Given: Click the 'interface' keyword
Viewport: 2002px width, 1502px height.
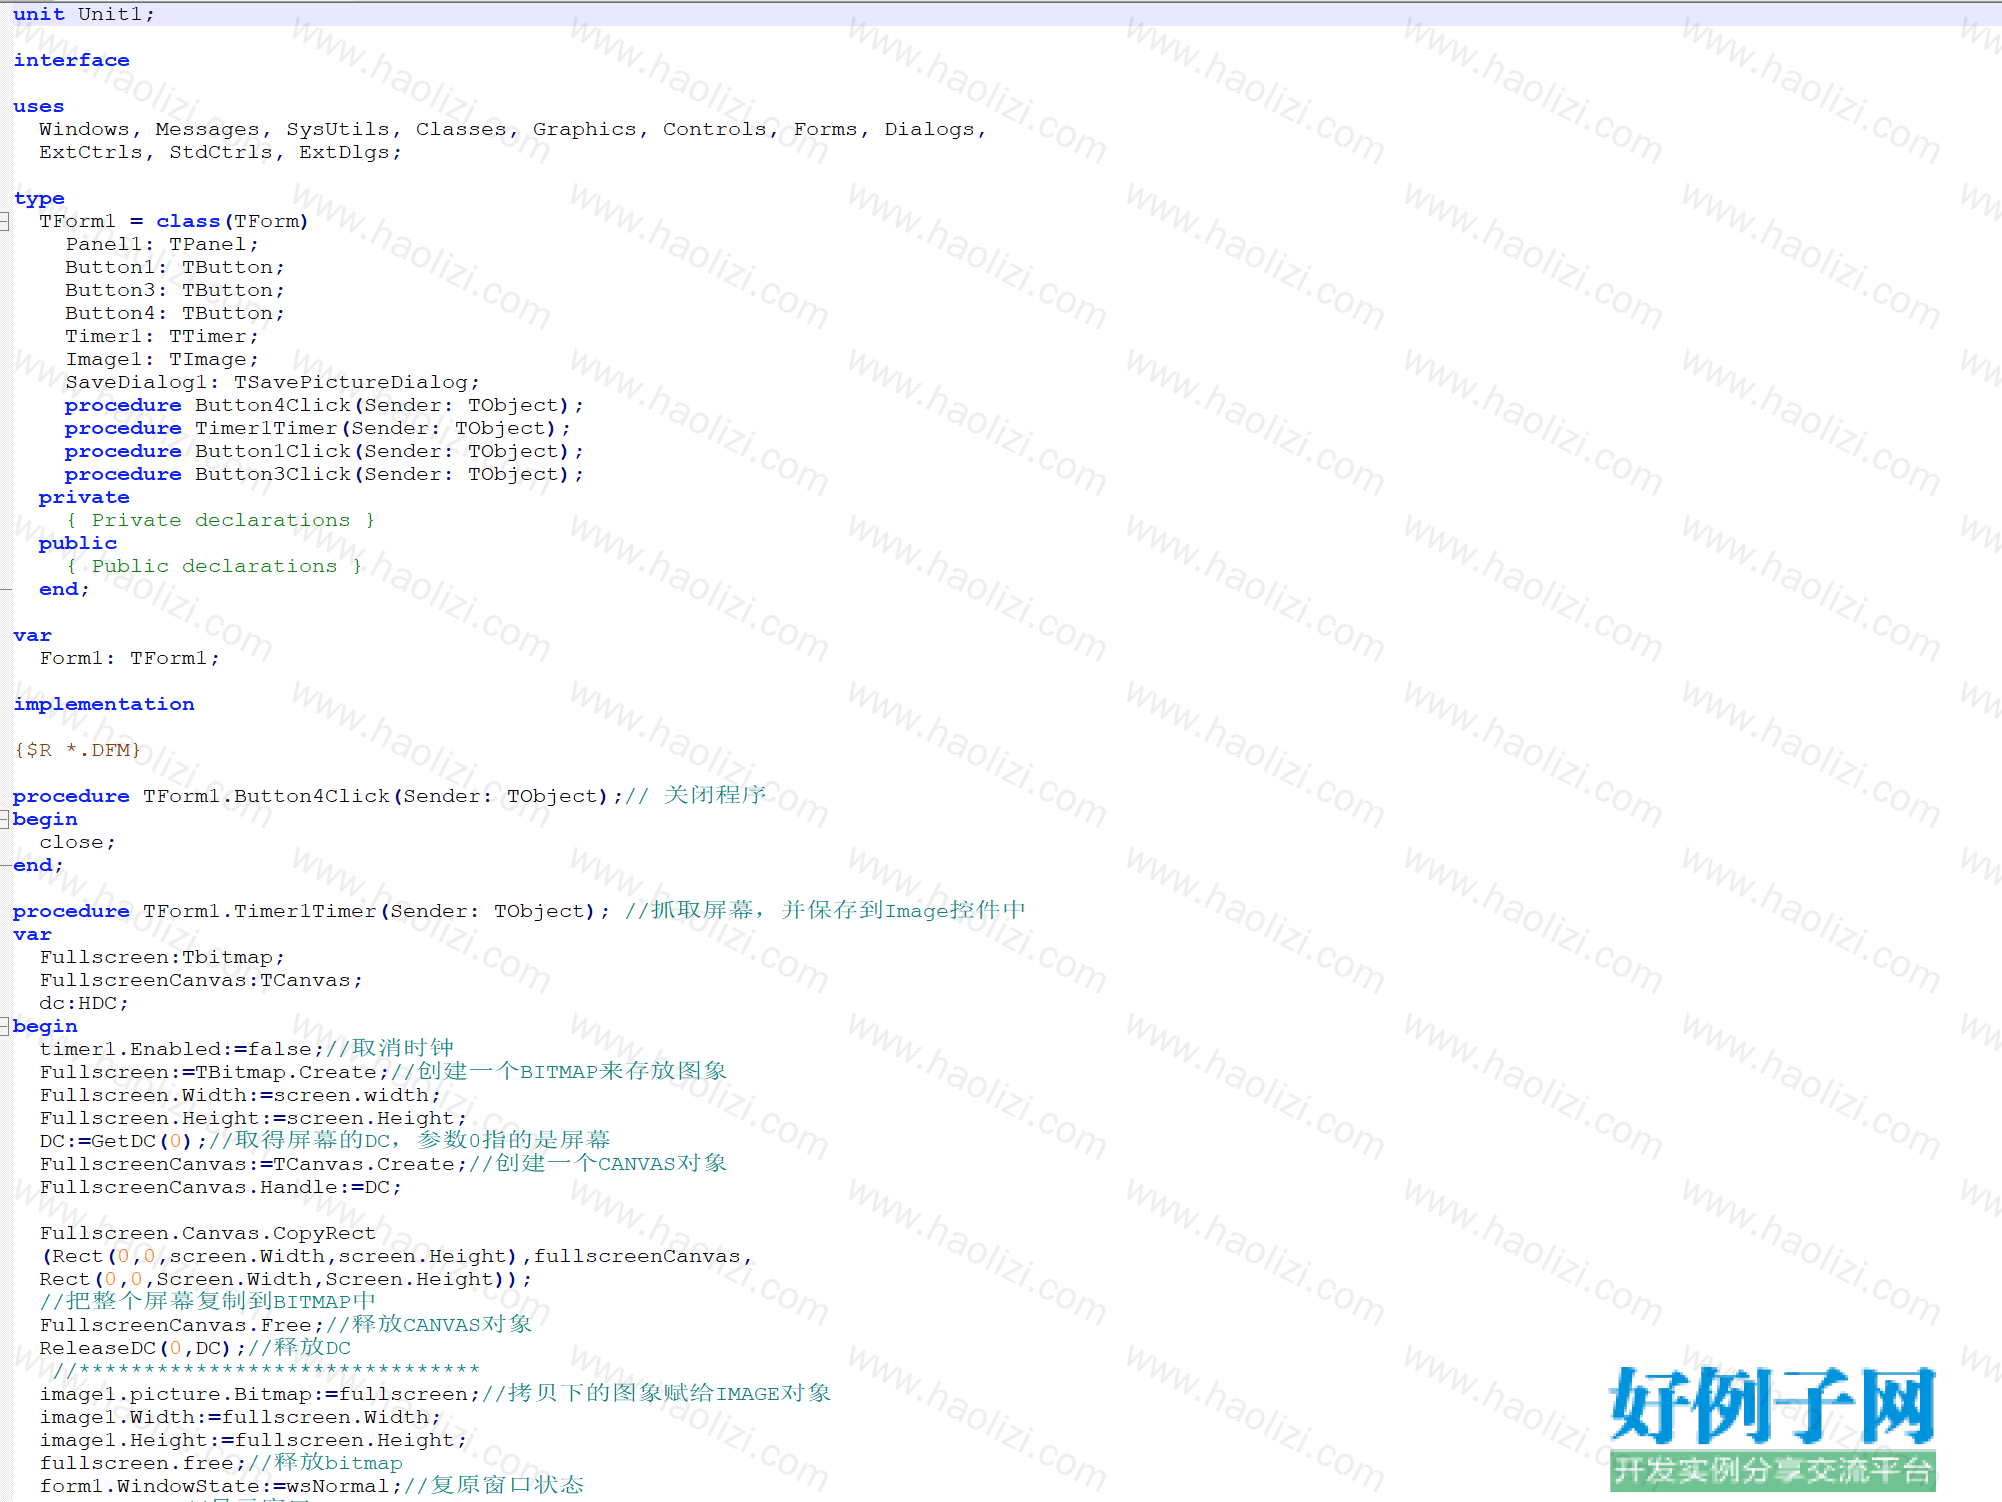Looking at the screenshot, I should point(71,60).
